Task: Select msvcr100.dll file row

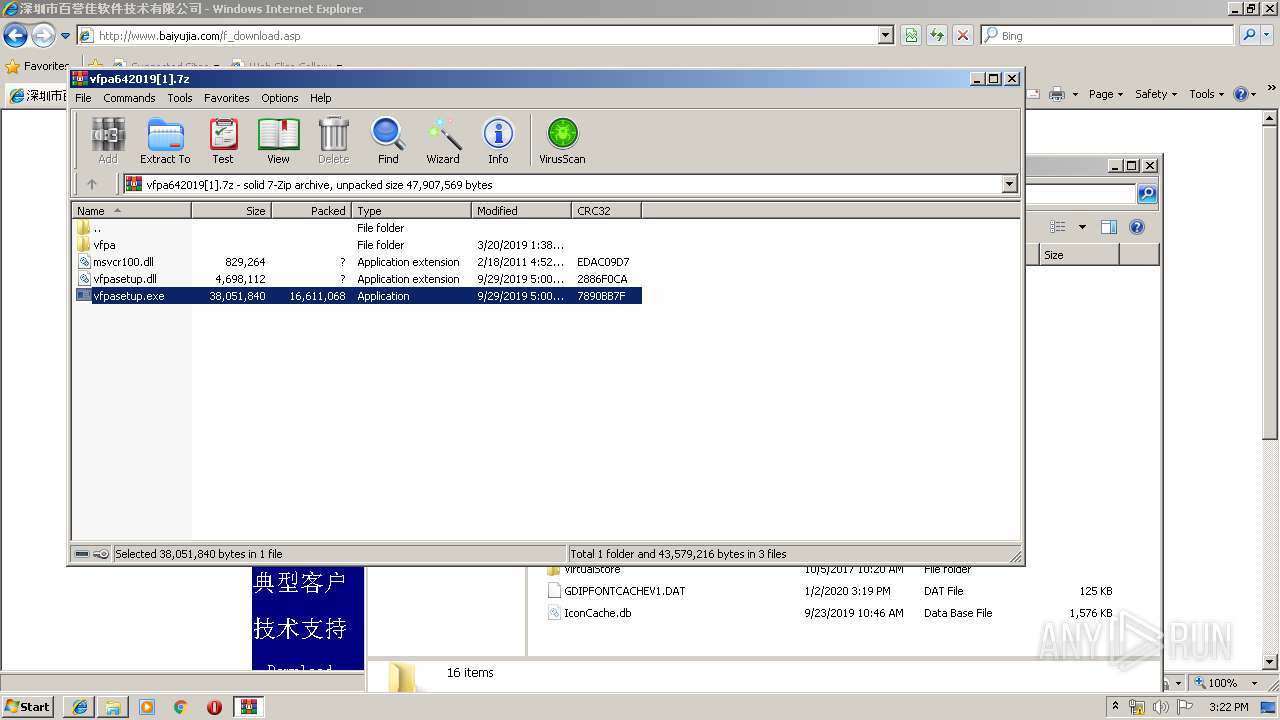Action: tap(357, 262)
